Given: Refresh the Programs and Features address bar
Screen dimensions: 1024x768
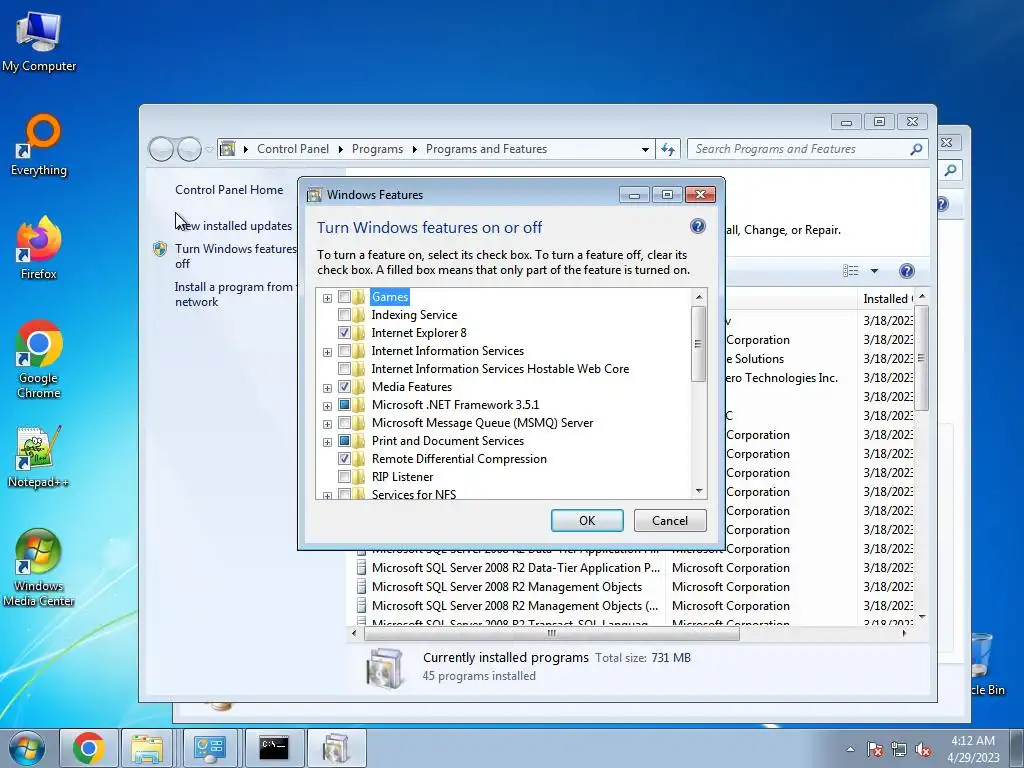Looking at the screenshot, I should [668, 149].
